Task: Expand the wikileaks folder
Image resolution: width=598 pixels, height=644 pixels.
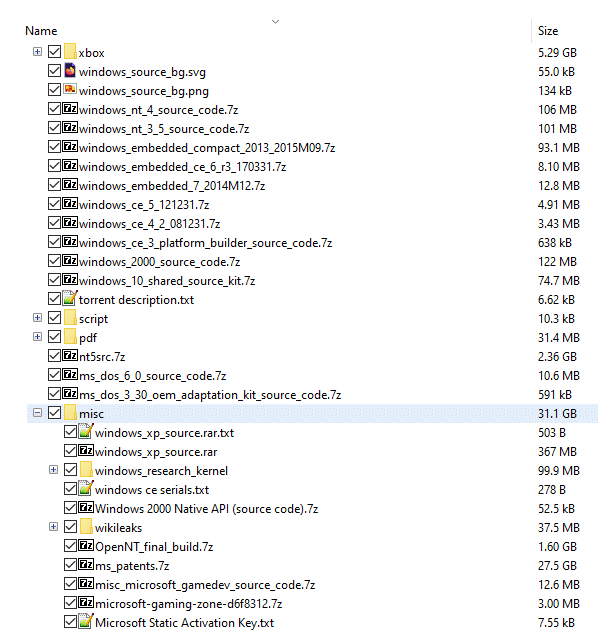Action: coord(53,527)
